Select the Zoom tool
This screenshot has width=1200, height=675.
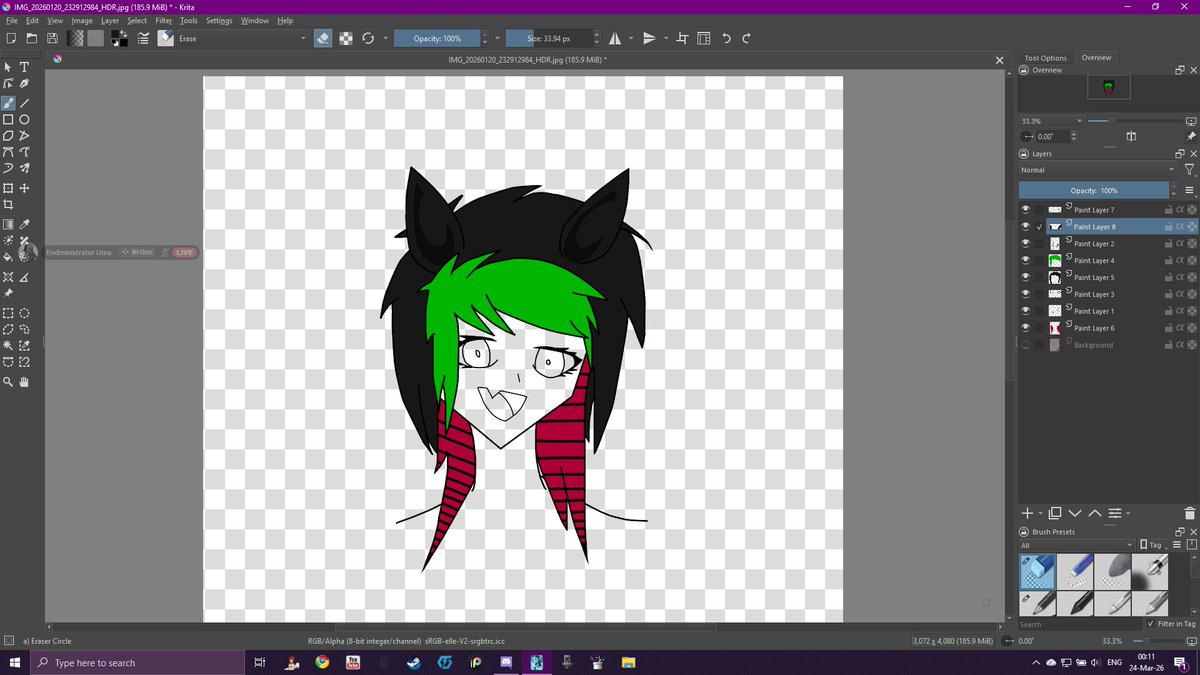(x=8, y=382)
